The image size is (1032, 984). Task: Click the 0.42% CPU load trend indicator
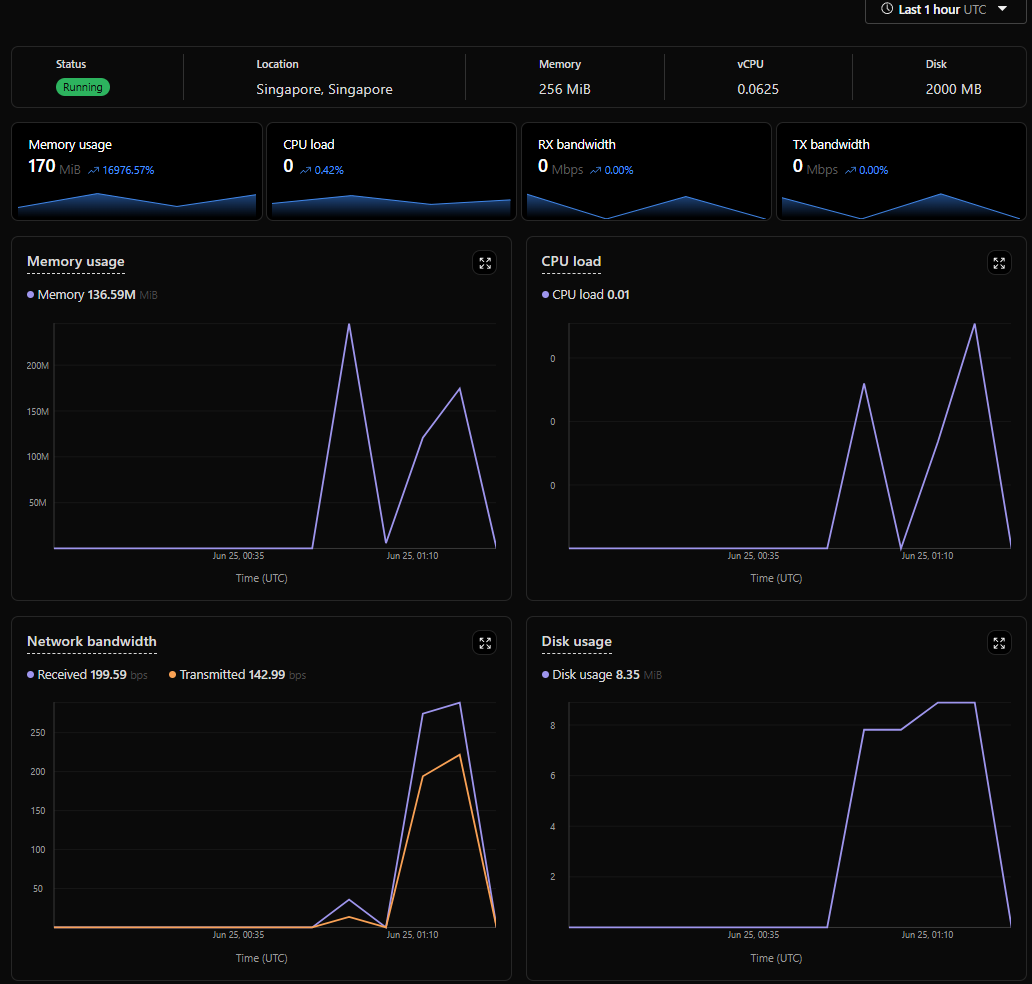(x=322, y=170)
